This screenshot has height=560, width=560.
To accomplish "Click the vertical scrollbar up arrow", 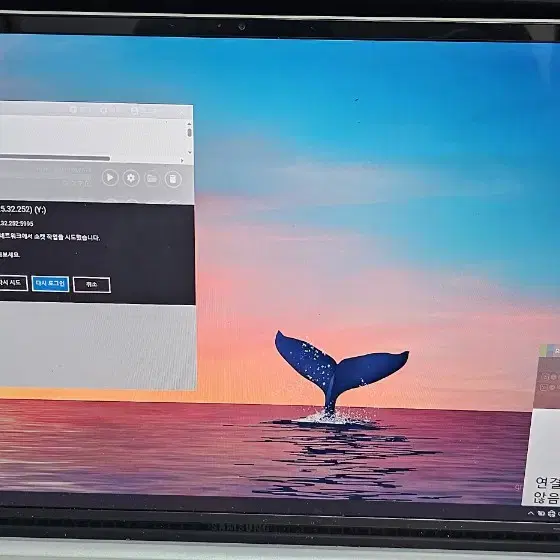I will [x=189, y=124].
